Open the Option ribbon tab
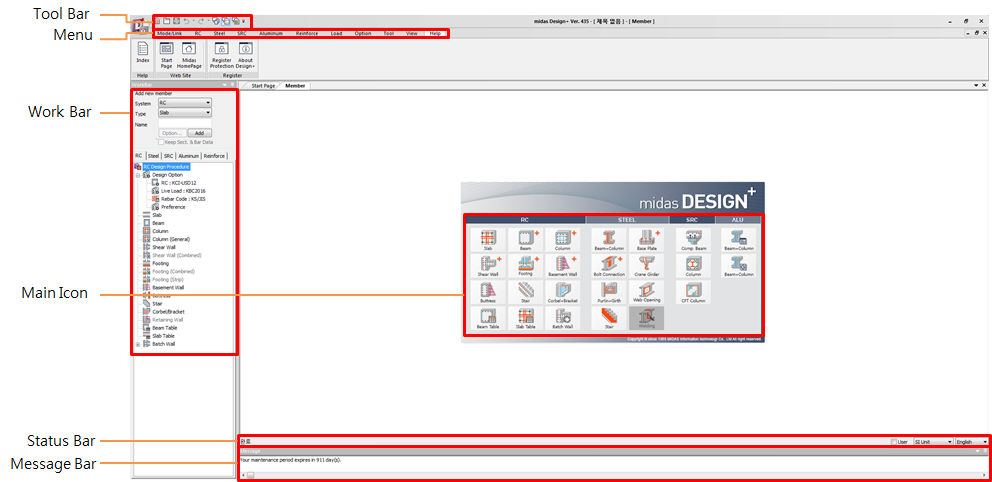This screenshot has width=992, height=482. tap(363, 33)
